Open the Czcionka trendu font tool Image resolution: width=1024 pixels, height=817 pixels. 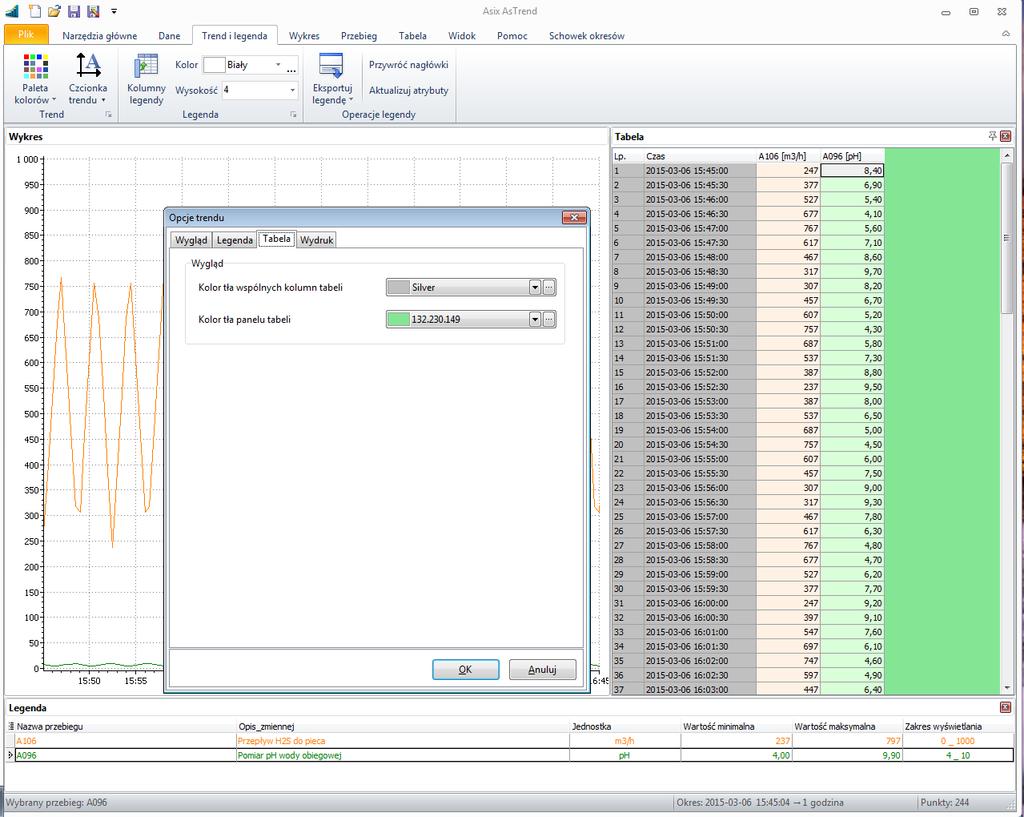pyautogui.click(x=88, y=79)
